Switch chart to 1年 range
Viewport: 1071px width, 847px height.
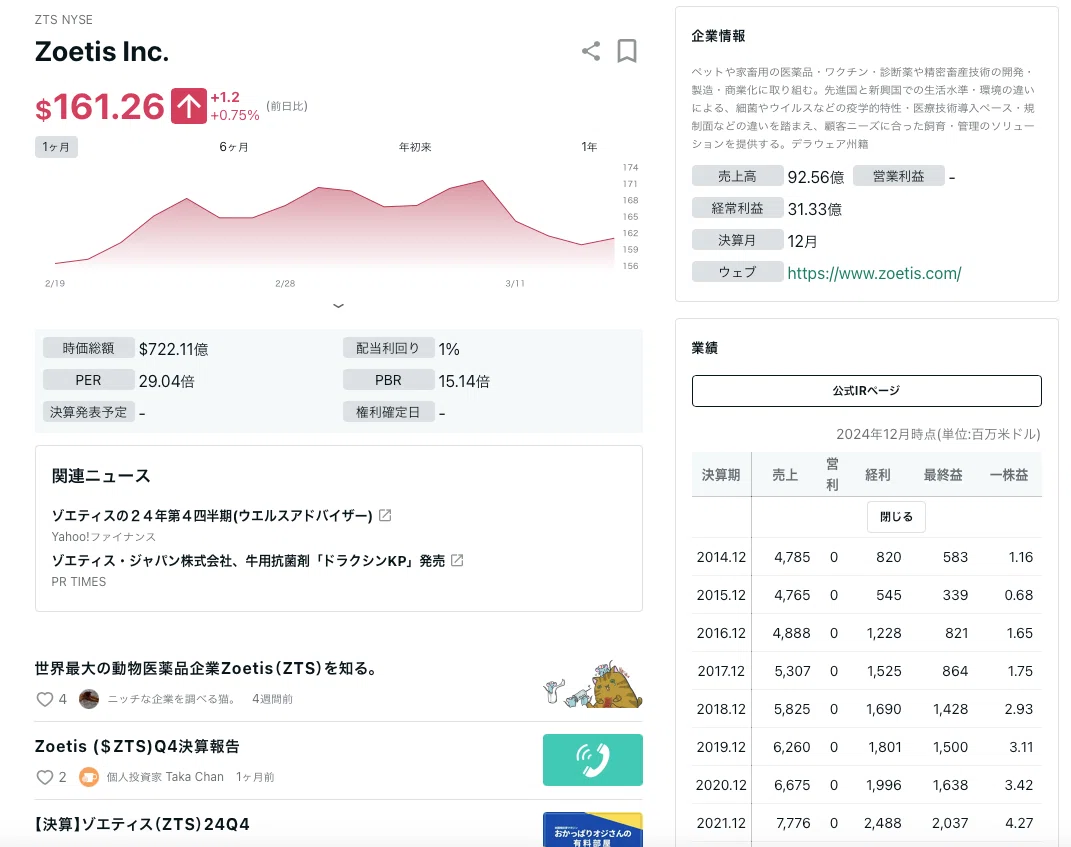coord(589,147)
